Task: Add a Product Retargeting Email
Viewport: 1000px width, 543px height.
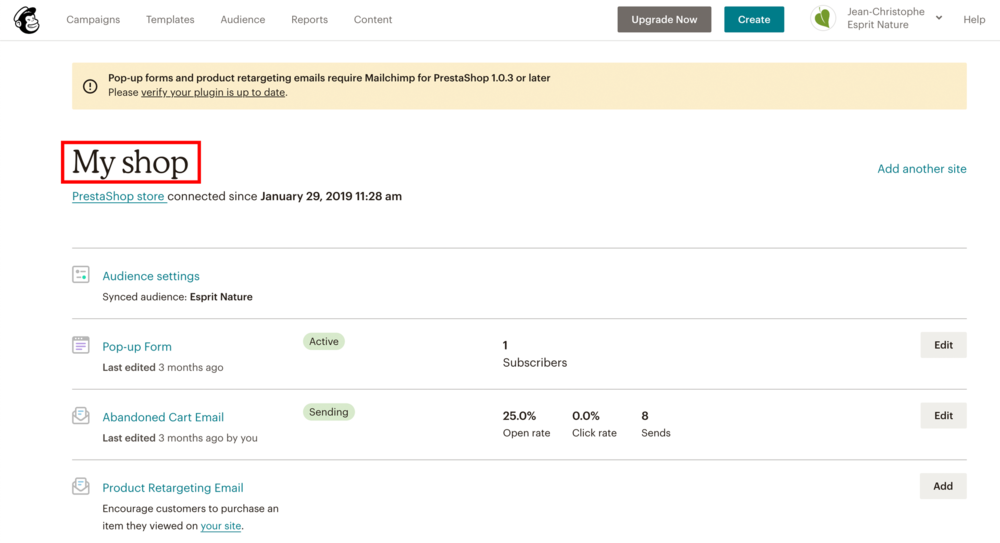Action: click(x=943, y=486)
